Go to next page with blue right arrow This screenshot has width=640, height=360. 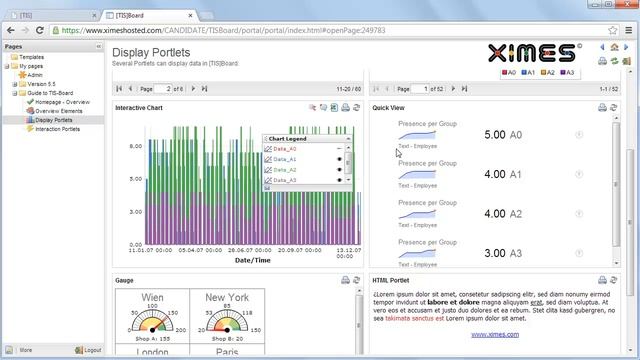point(626,47)
